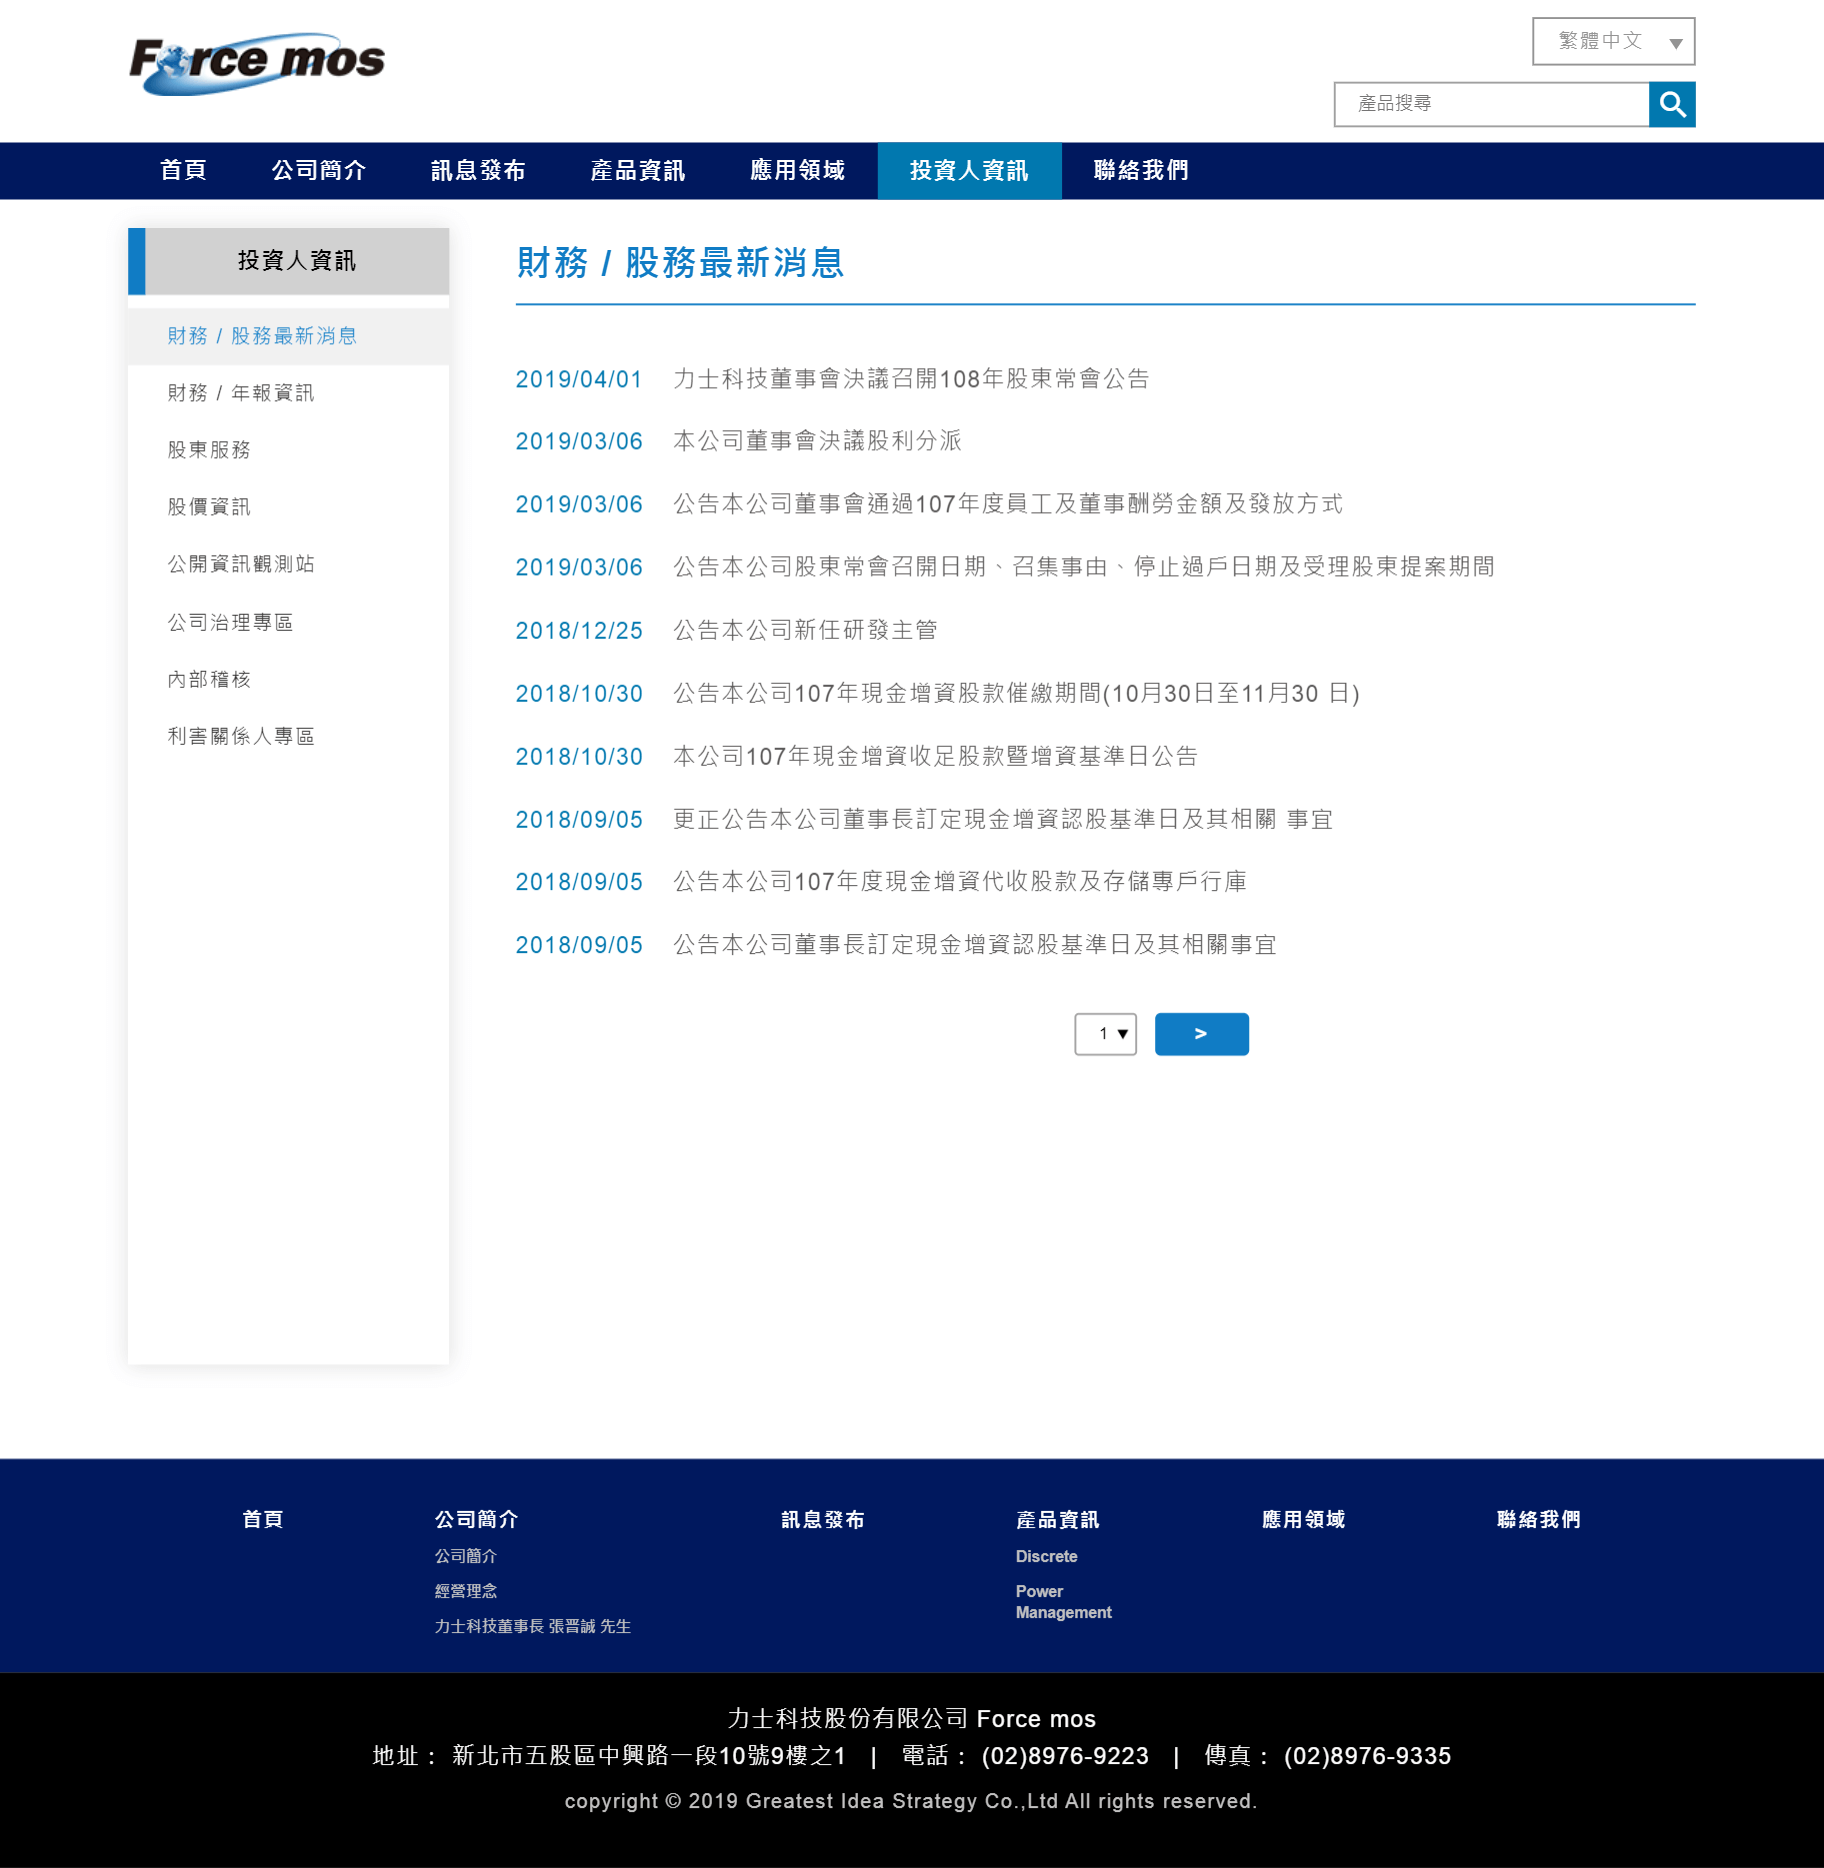The height and width of the screenshot is (1868, 1824).
Task: Click footer Power Management link
Action: tap(1063, 1602)
